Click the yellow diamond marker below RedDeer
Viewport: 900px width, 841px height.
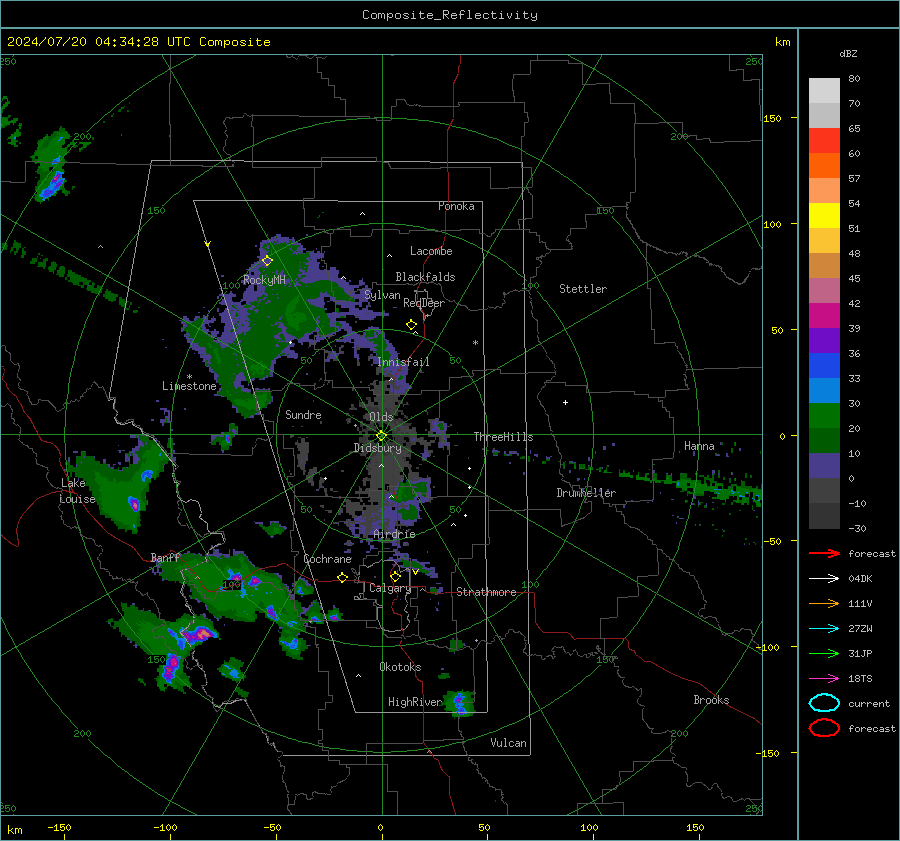pyautogui.click(x=411, y=325)
